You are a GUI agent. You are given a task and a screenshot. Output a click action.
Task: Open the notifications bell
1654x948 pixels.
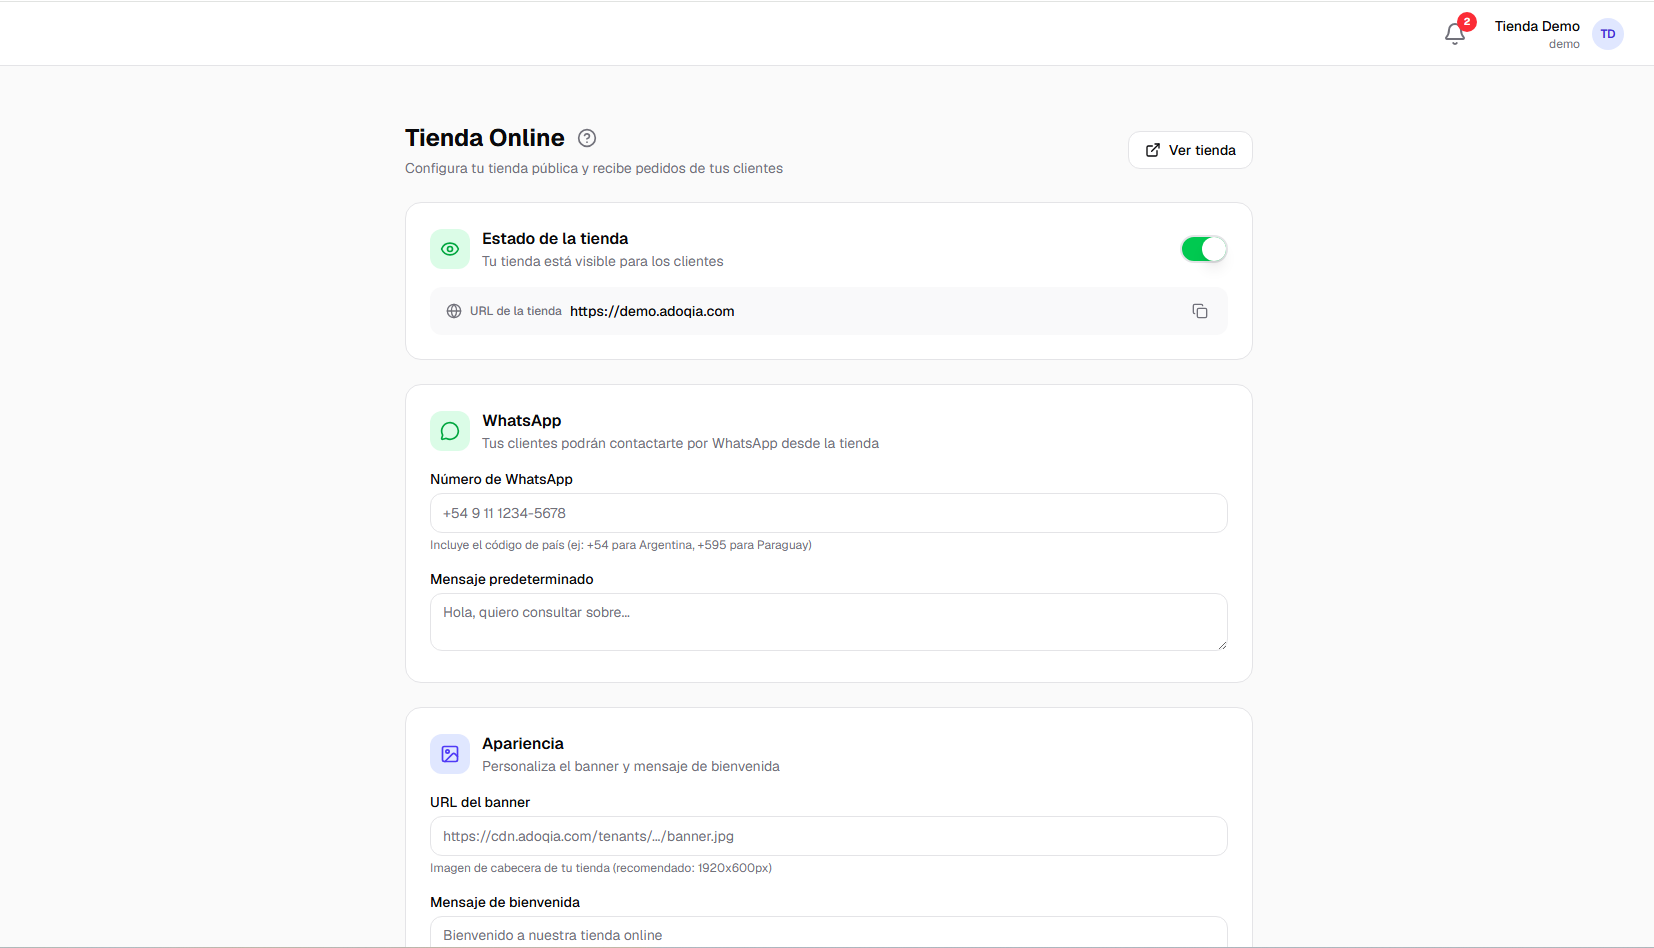1455,34
